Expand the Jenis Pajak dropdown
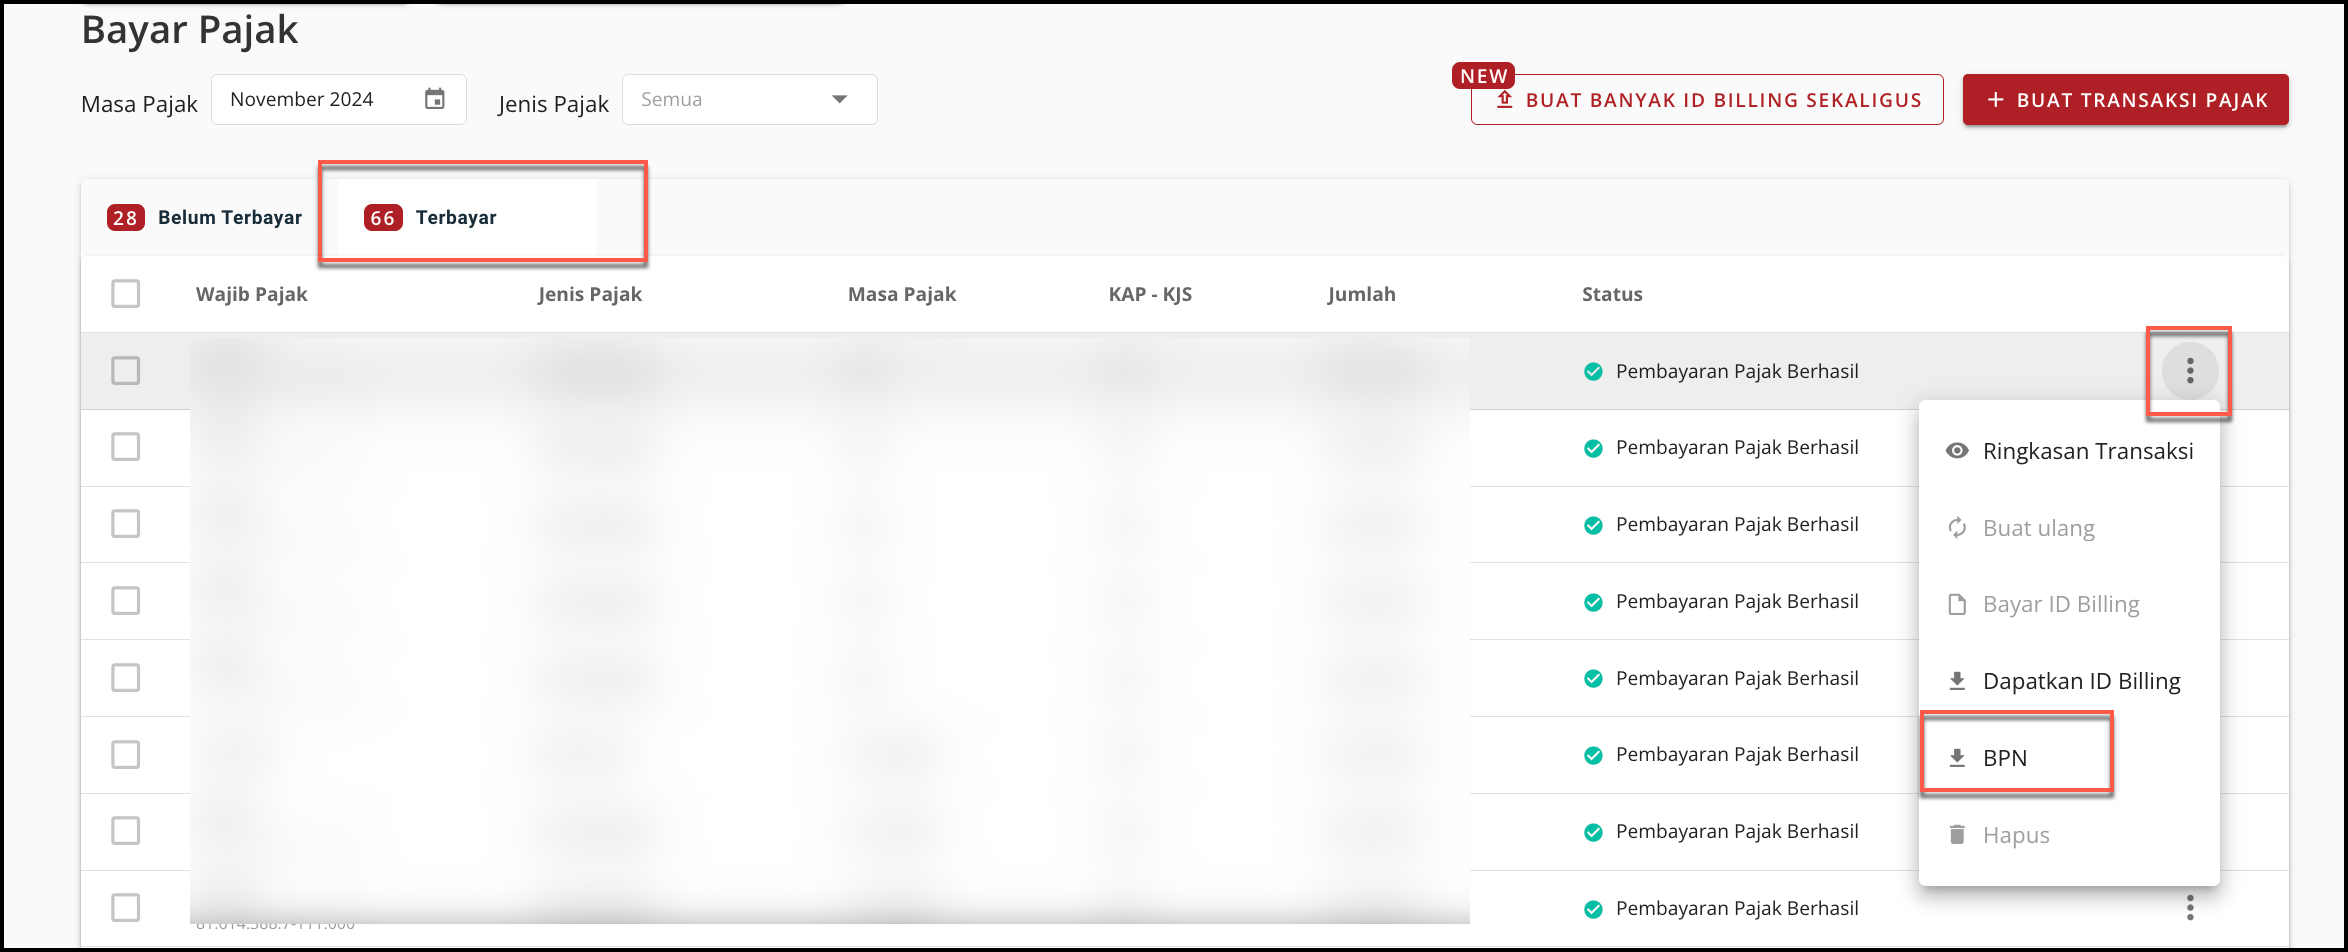Image resolution: width=2348 pixels, height=952 pixels. [x=749, y=100]
